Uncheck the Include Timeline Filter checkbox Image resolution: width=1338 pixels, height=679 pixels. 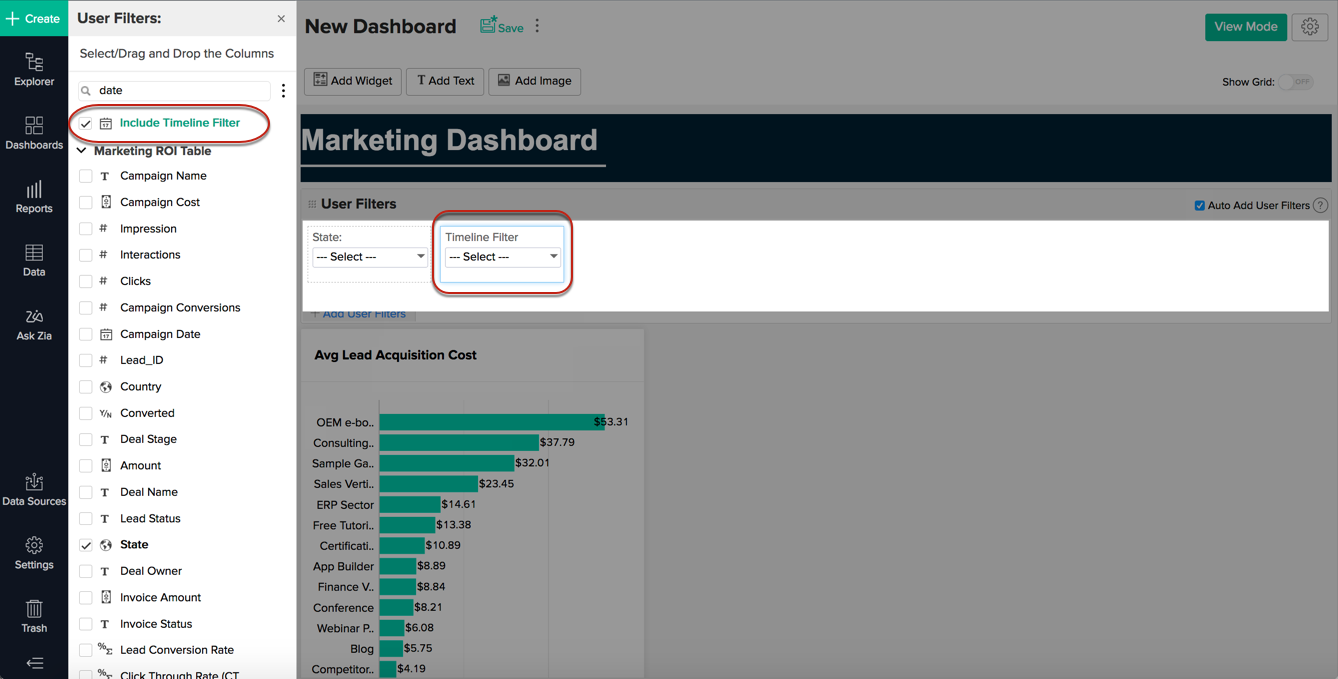pyautogui.click(x=86, y=123)
